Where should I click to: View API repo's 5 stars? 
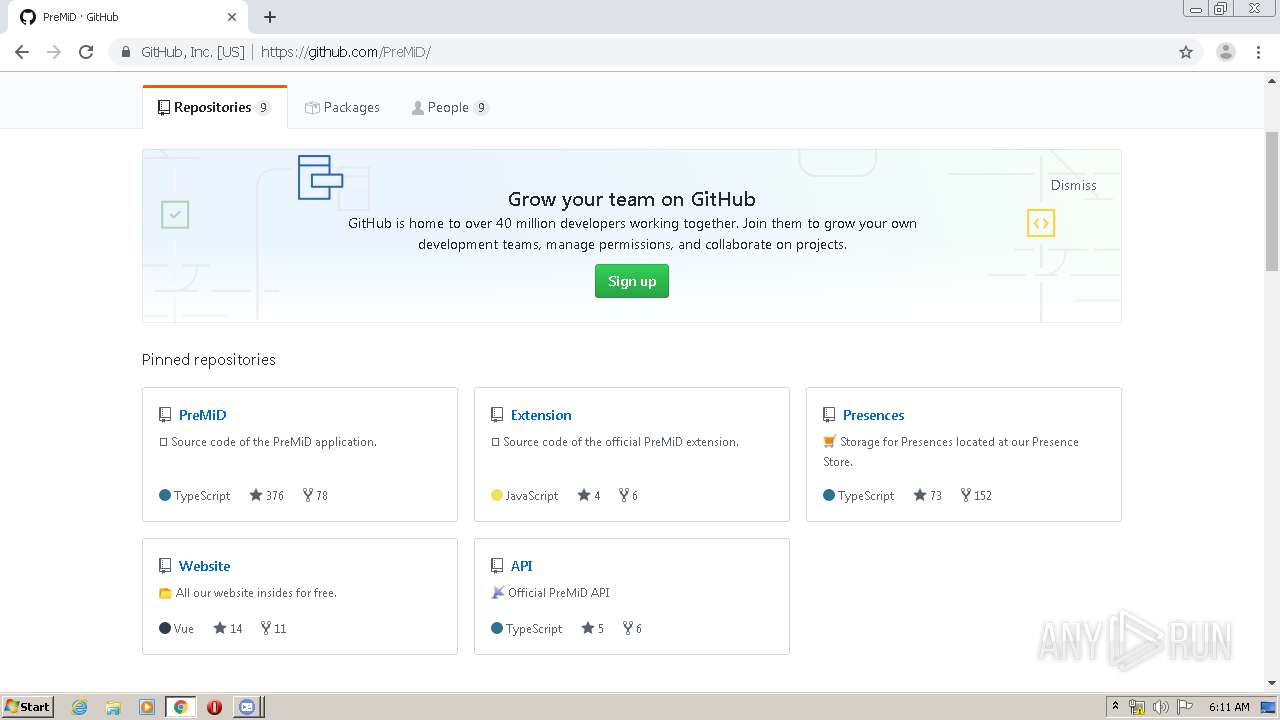(593, 628)
